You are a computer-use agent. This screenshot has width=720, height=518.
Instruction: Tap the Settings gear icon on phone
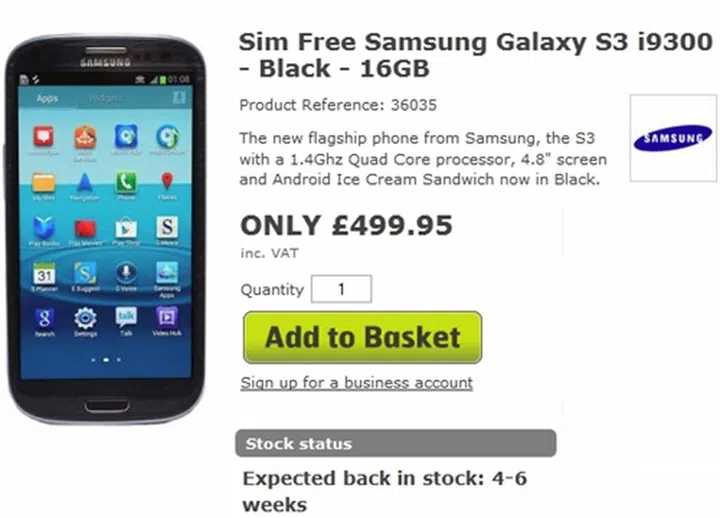coord(85,318)
